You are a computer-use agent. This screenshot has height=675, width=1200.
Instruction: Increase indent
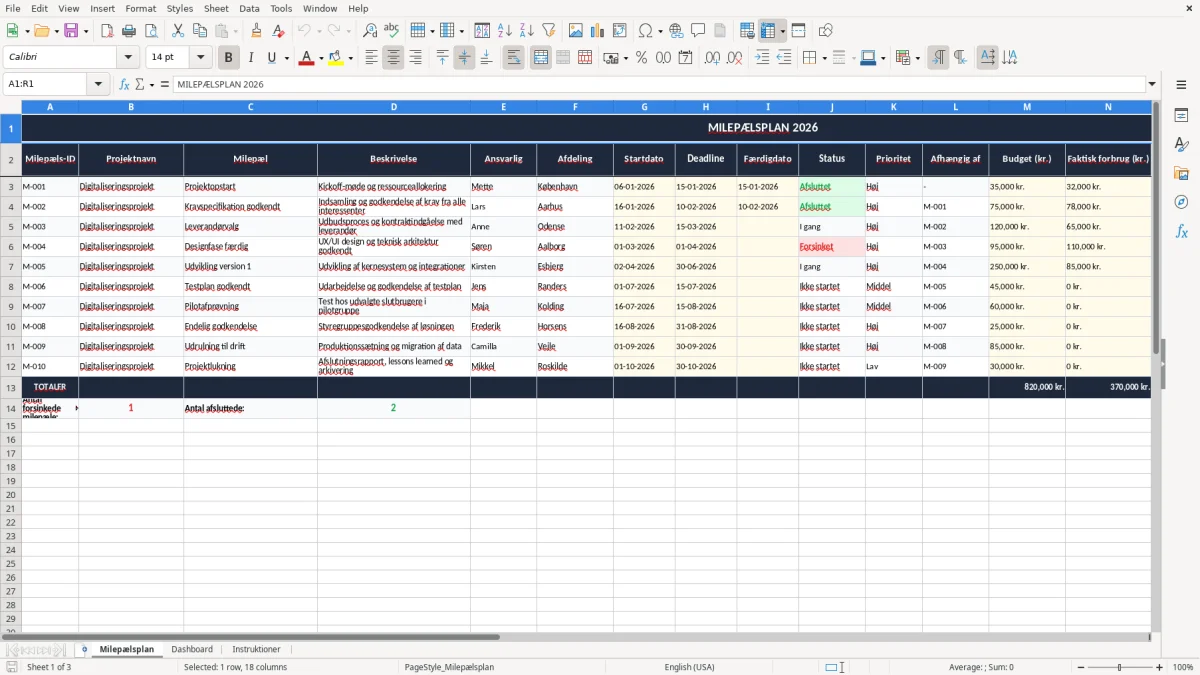(x=762, y=58)
